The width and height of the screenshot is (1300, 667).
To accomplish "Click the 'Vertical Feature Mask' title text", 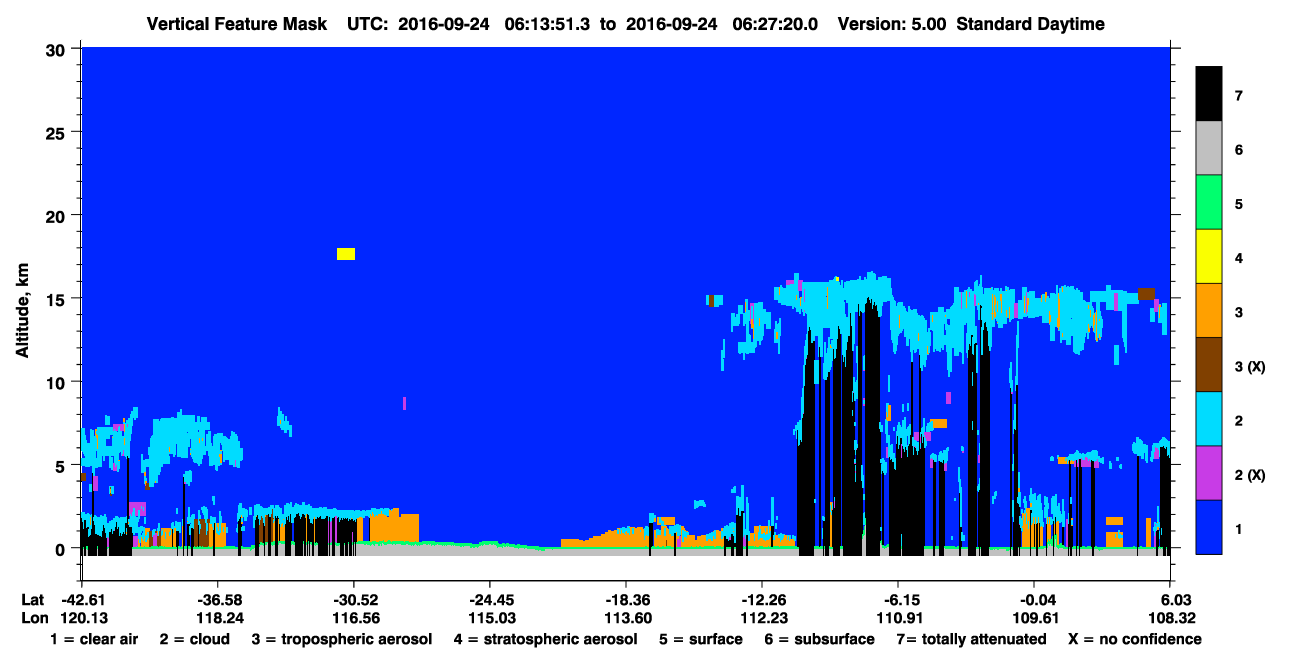I will point(236,24).
